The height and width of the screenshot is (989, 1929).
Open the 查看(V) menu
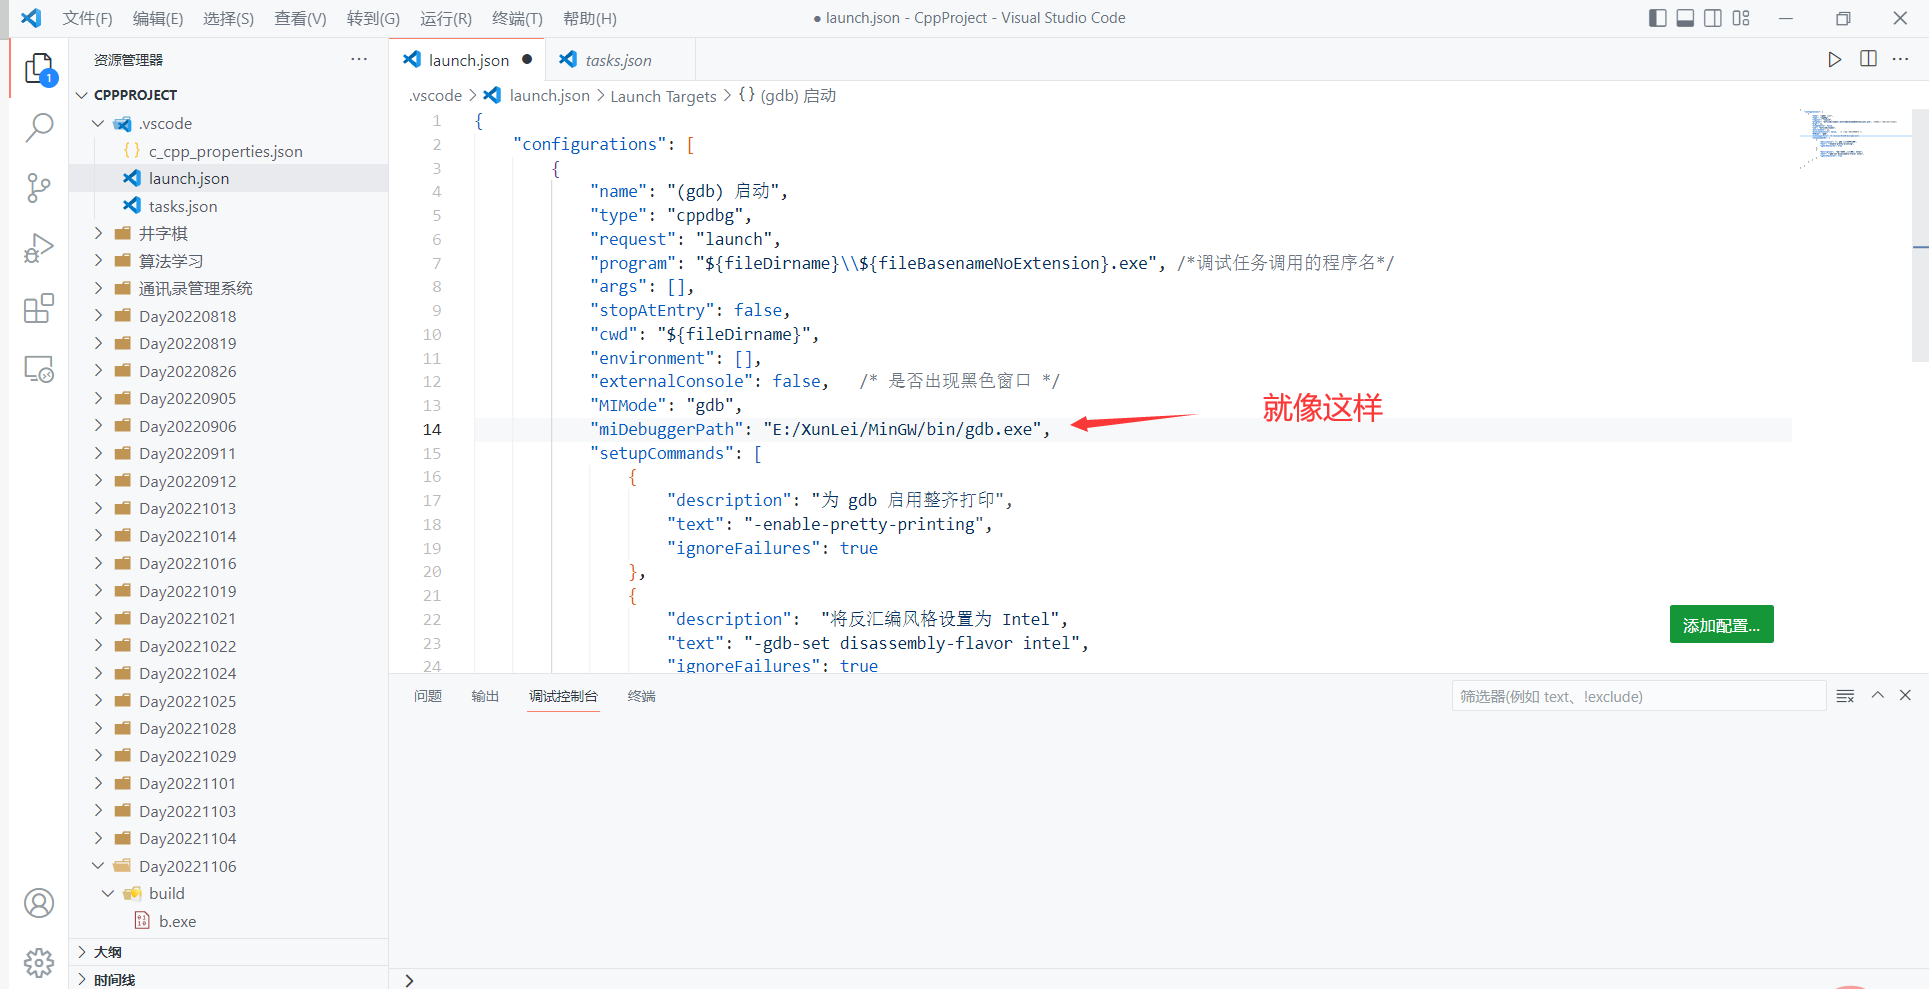pyautogui.click(x=300, y=18)
